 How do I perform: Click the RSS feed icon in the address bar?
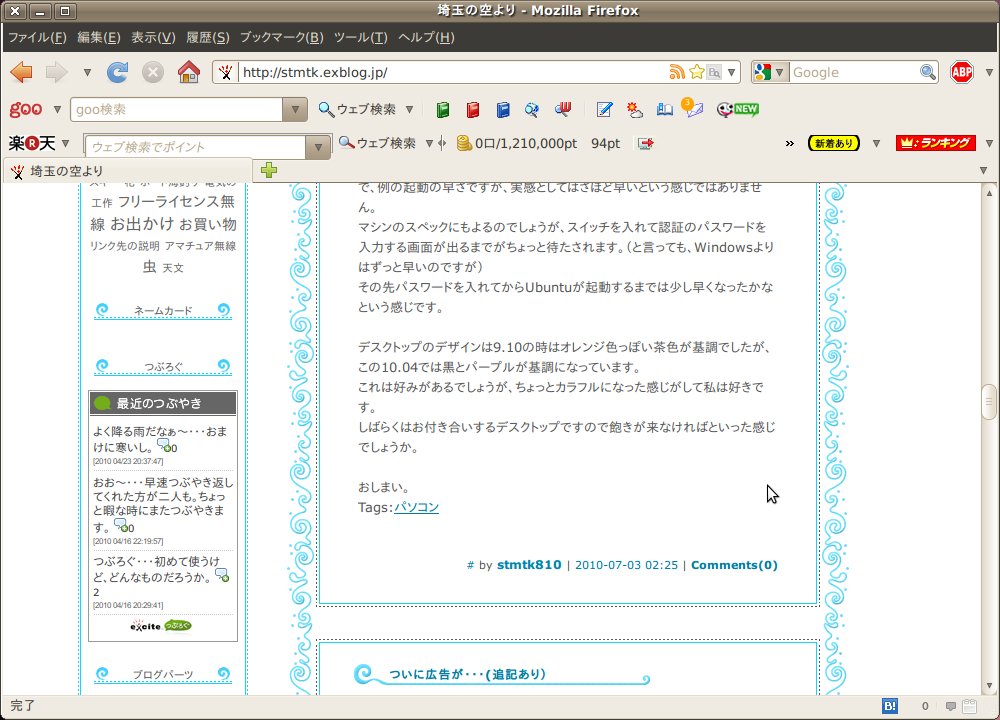677,72
